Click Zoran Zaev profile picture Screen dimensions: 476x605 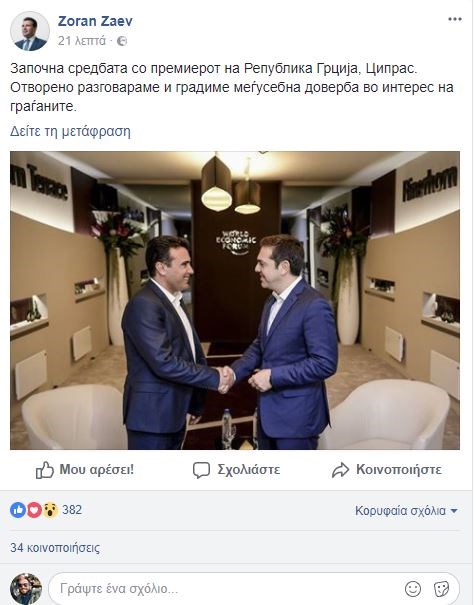pyautogui.click(x=30, y=31)
